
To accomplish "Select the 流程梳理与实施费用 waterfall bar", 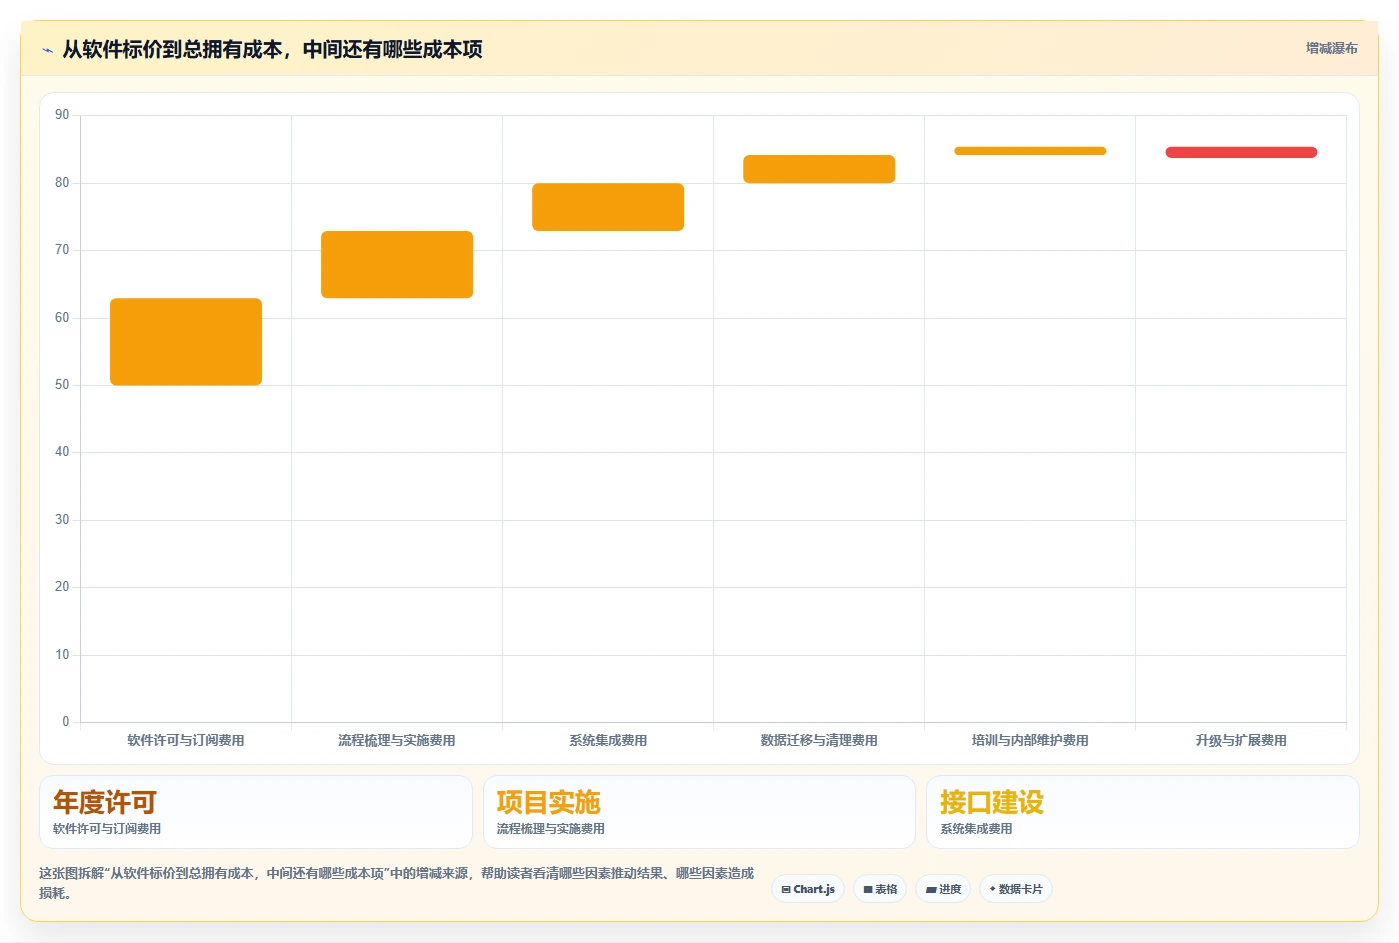I will click(x=397, y=264).
